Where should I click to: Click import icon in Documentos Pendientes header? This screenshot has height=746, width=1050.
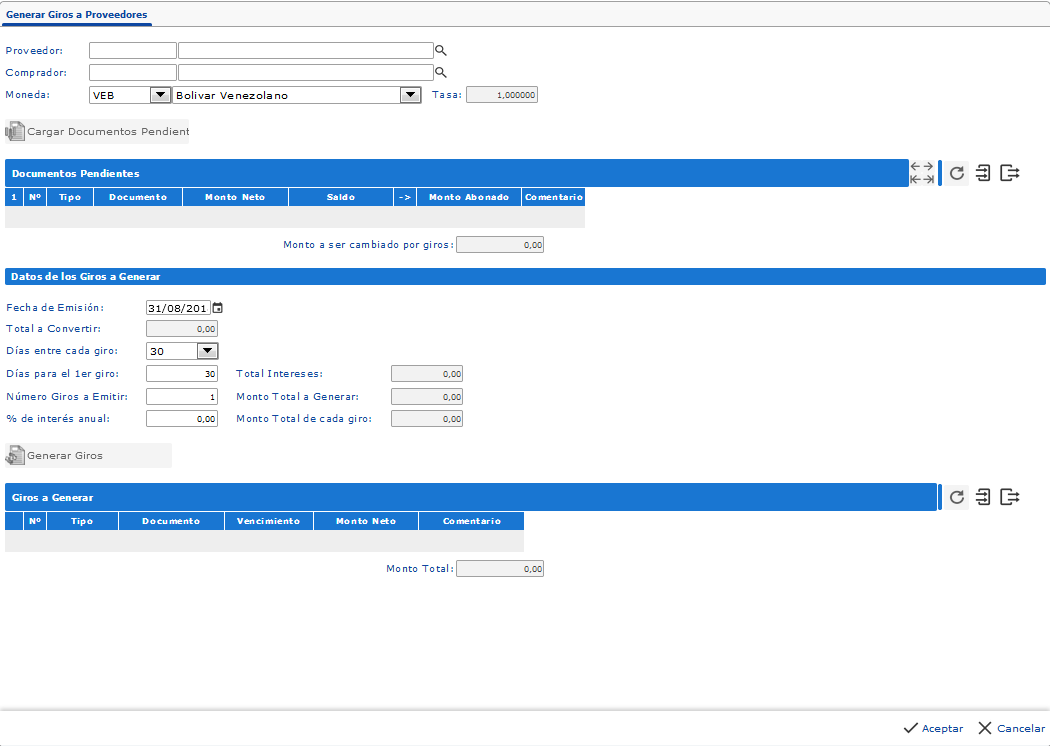coord(983,173)
